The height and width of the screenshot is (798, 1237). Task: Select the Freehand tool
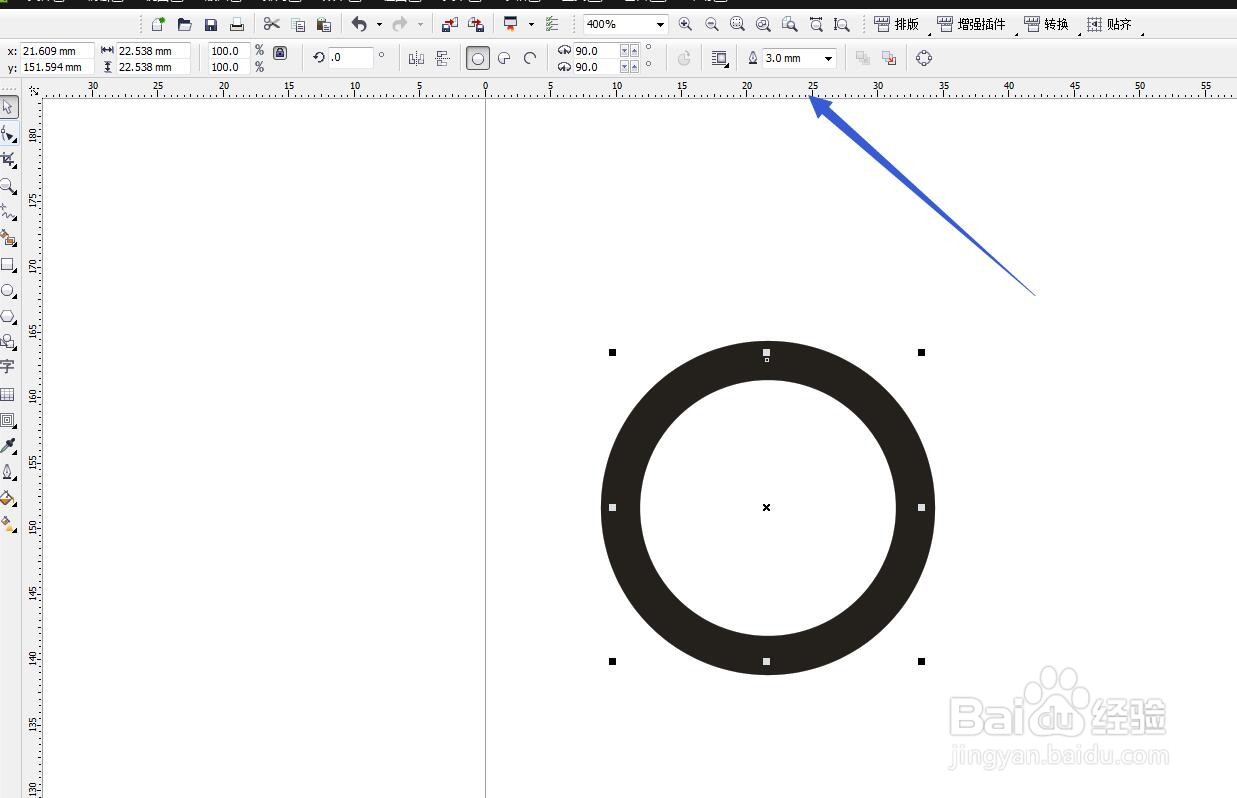(8, 212)
